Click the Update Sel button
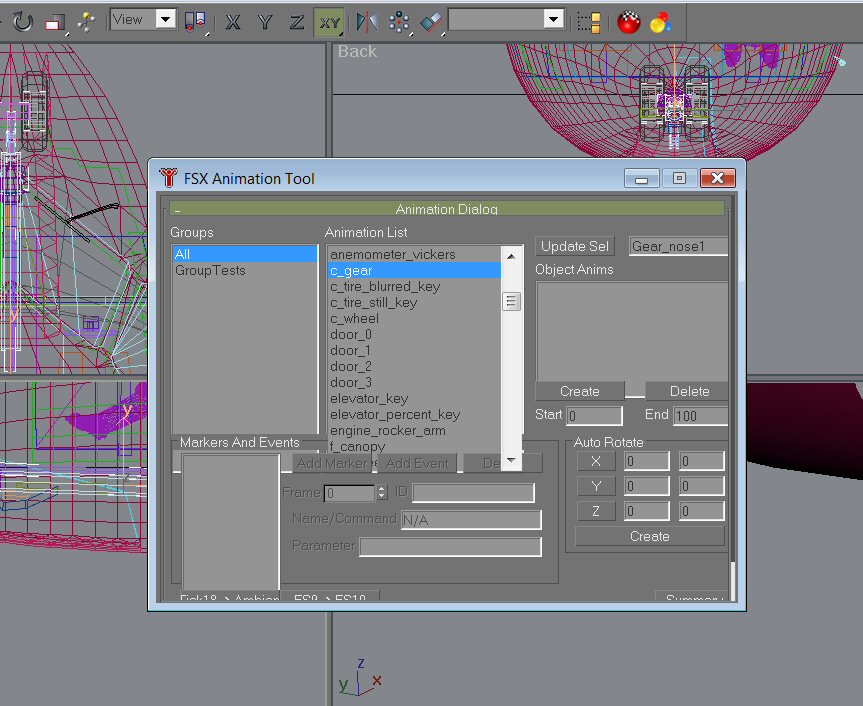Screen dimensions: 863x706 (575, 247)
